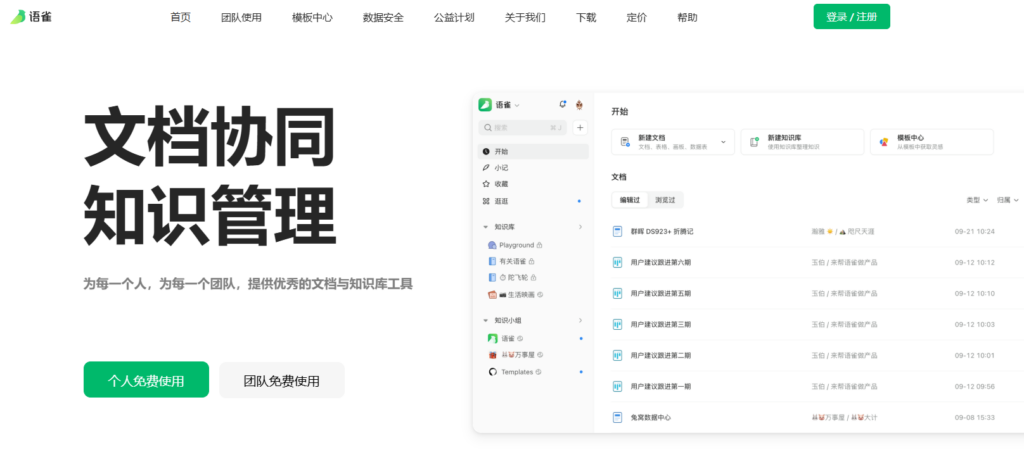Click the 搜索 search field in the sidebar
The image size is (1024, 464).
(x=522, y=127)
